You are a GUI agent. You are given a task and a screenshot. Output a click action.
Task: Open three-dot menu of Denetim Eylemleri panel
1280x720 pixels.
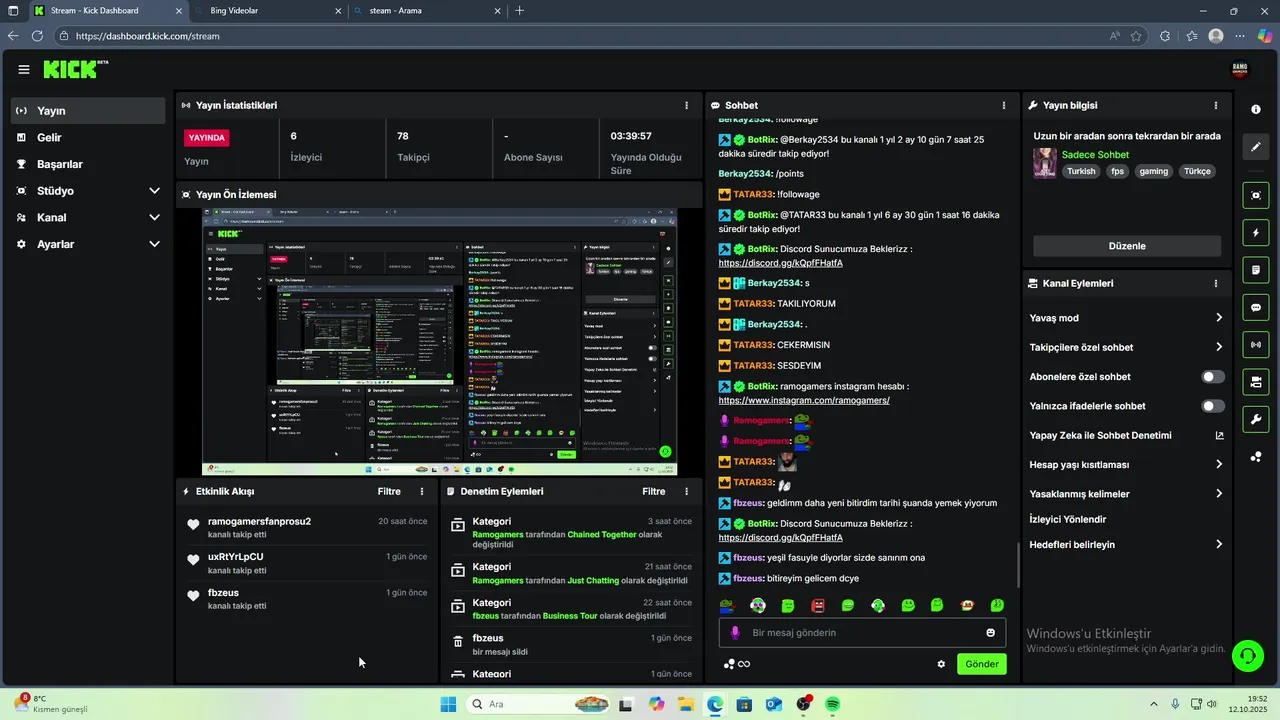[x=686, y=491]
